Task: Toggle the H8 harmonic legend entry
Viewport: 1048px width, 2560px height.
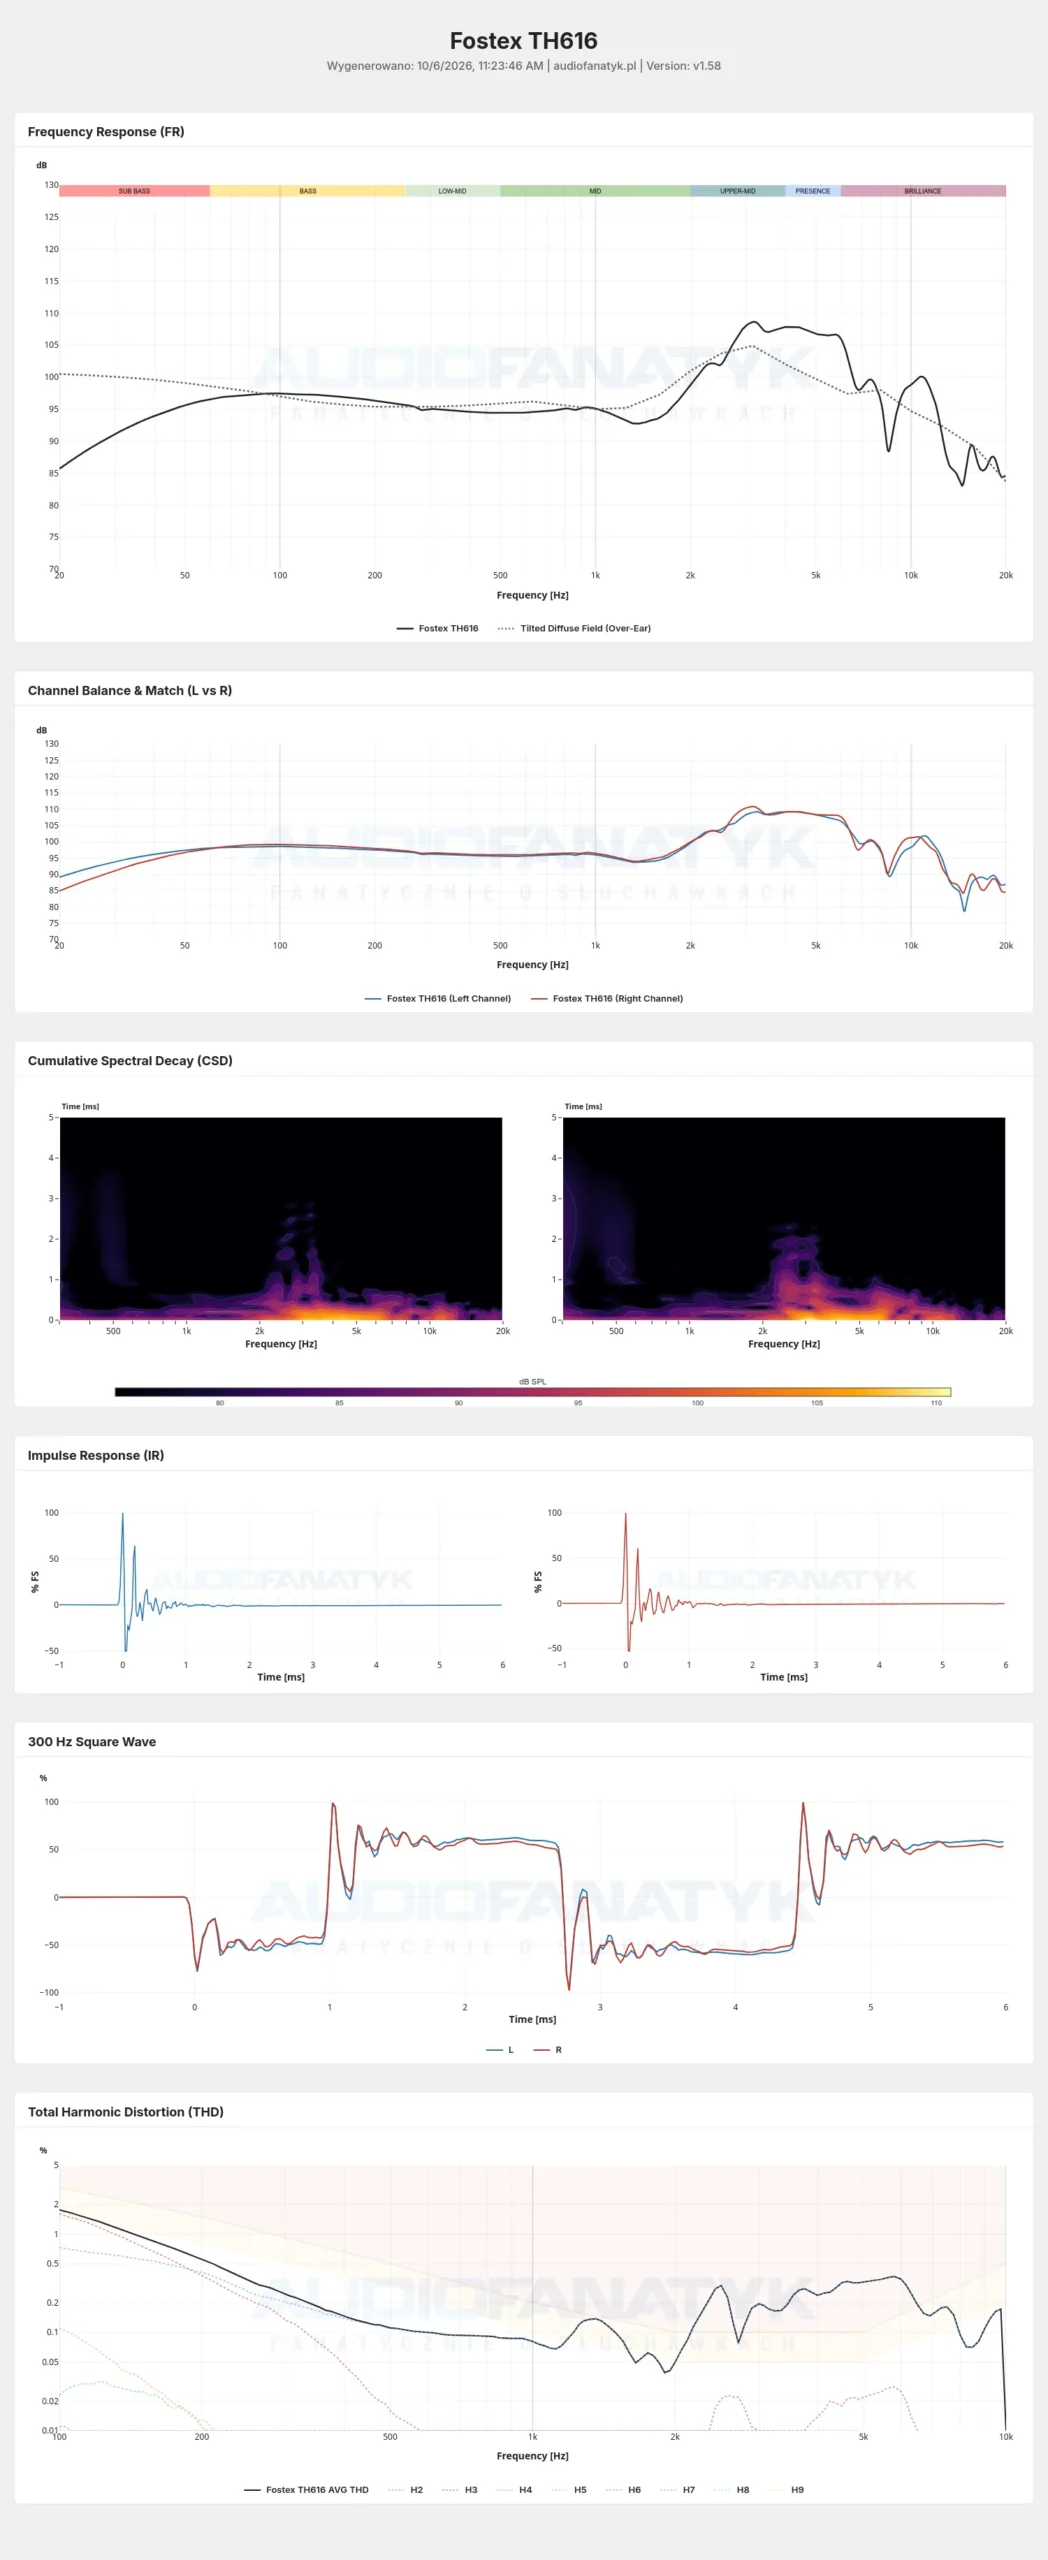Action: [732, 2489]
